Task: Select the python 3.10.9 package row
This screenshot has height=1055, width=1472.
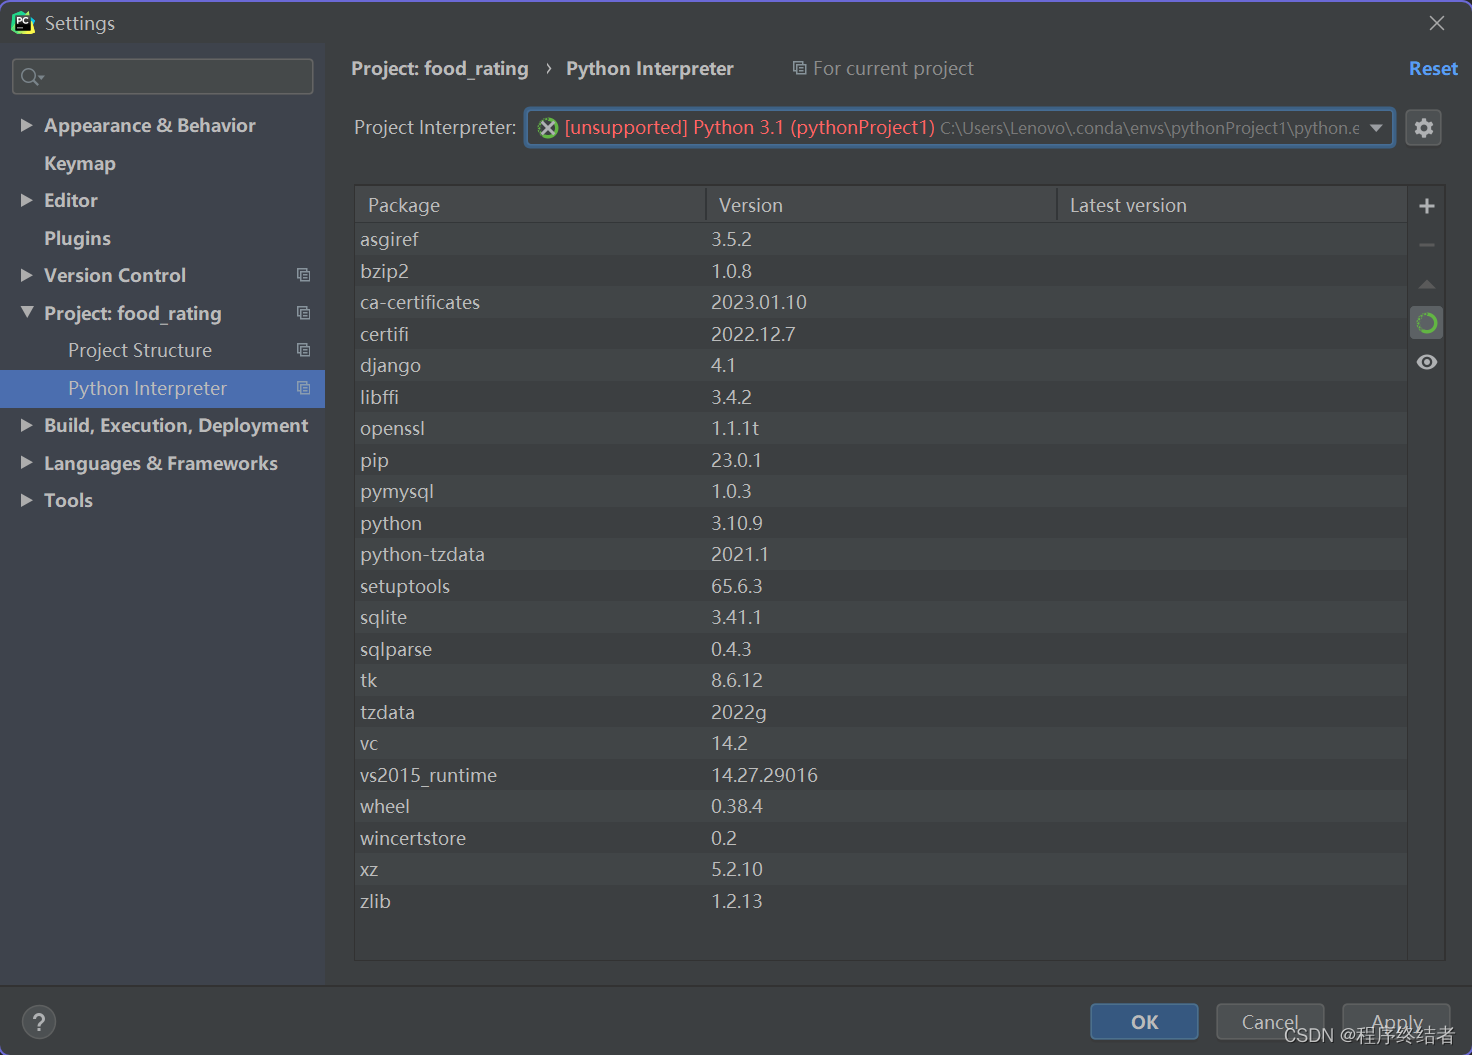Action: [x=880, y=523]
